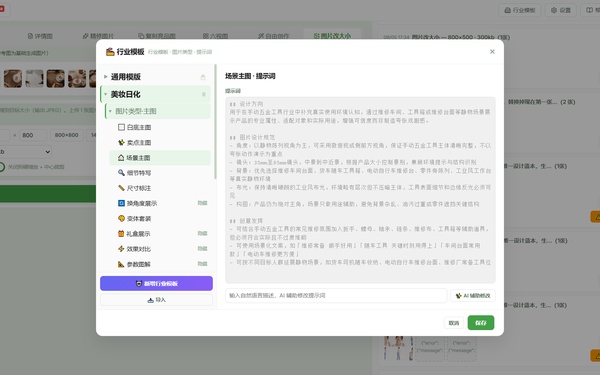
Task: Expand the 通用模版 template group
Action: [x=106, y=77]
